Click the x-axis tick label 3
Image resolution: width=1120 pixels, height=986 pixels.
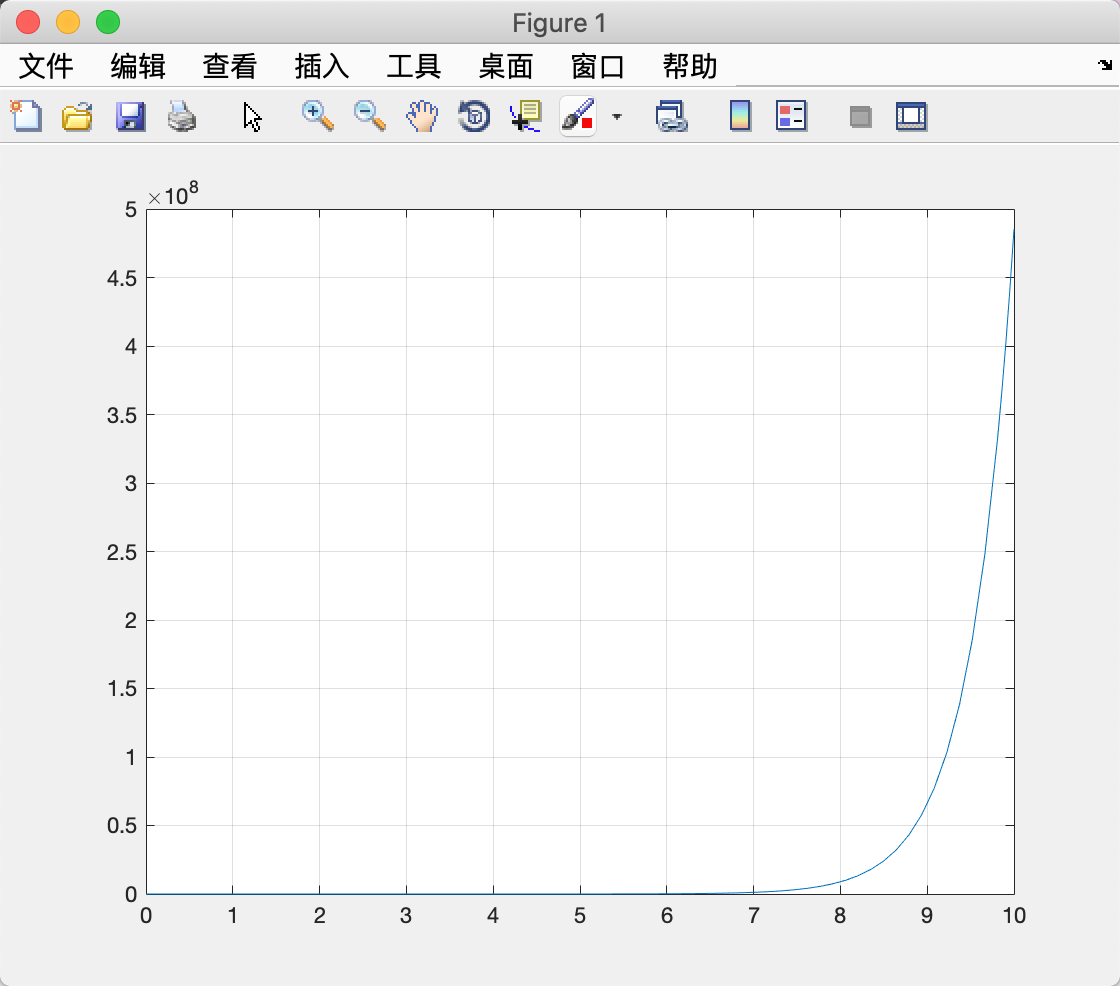[x=406, y=915]
